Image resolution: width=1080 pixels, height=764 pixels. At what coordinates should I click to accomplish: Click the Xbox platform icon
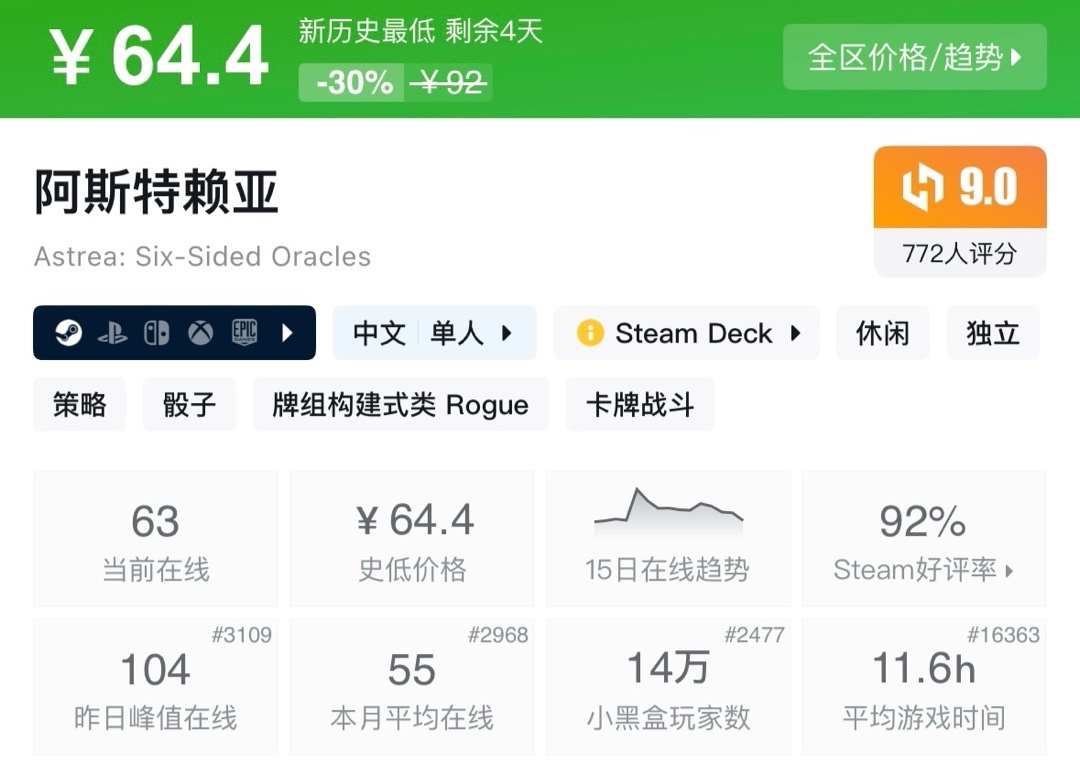click(x=201, y=333)
